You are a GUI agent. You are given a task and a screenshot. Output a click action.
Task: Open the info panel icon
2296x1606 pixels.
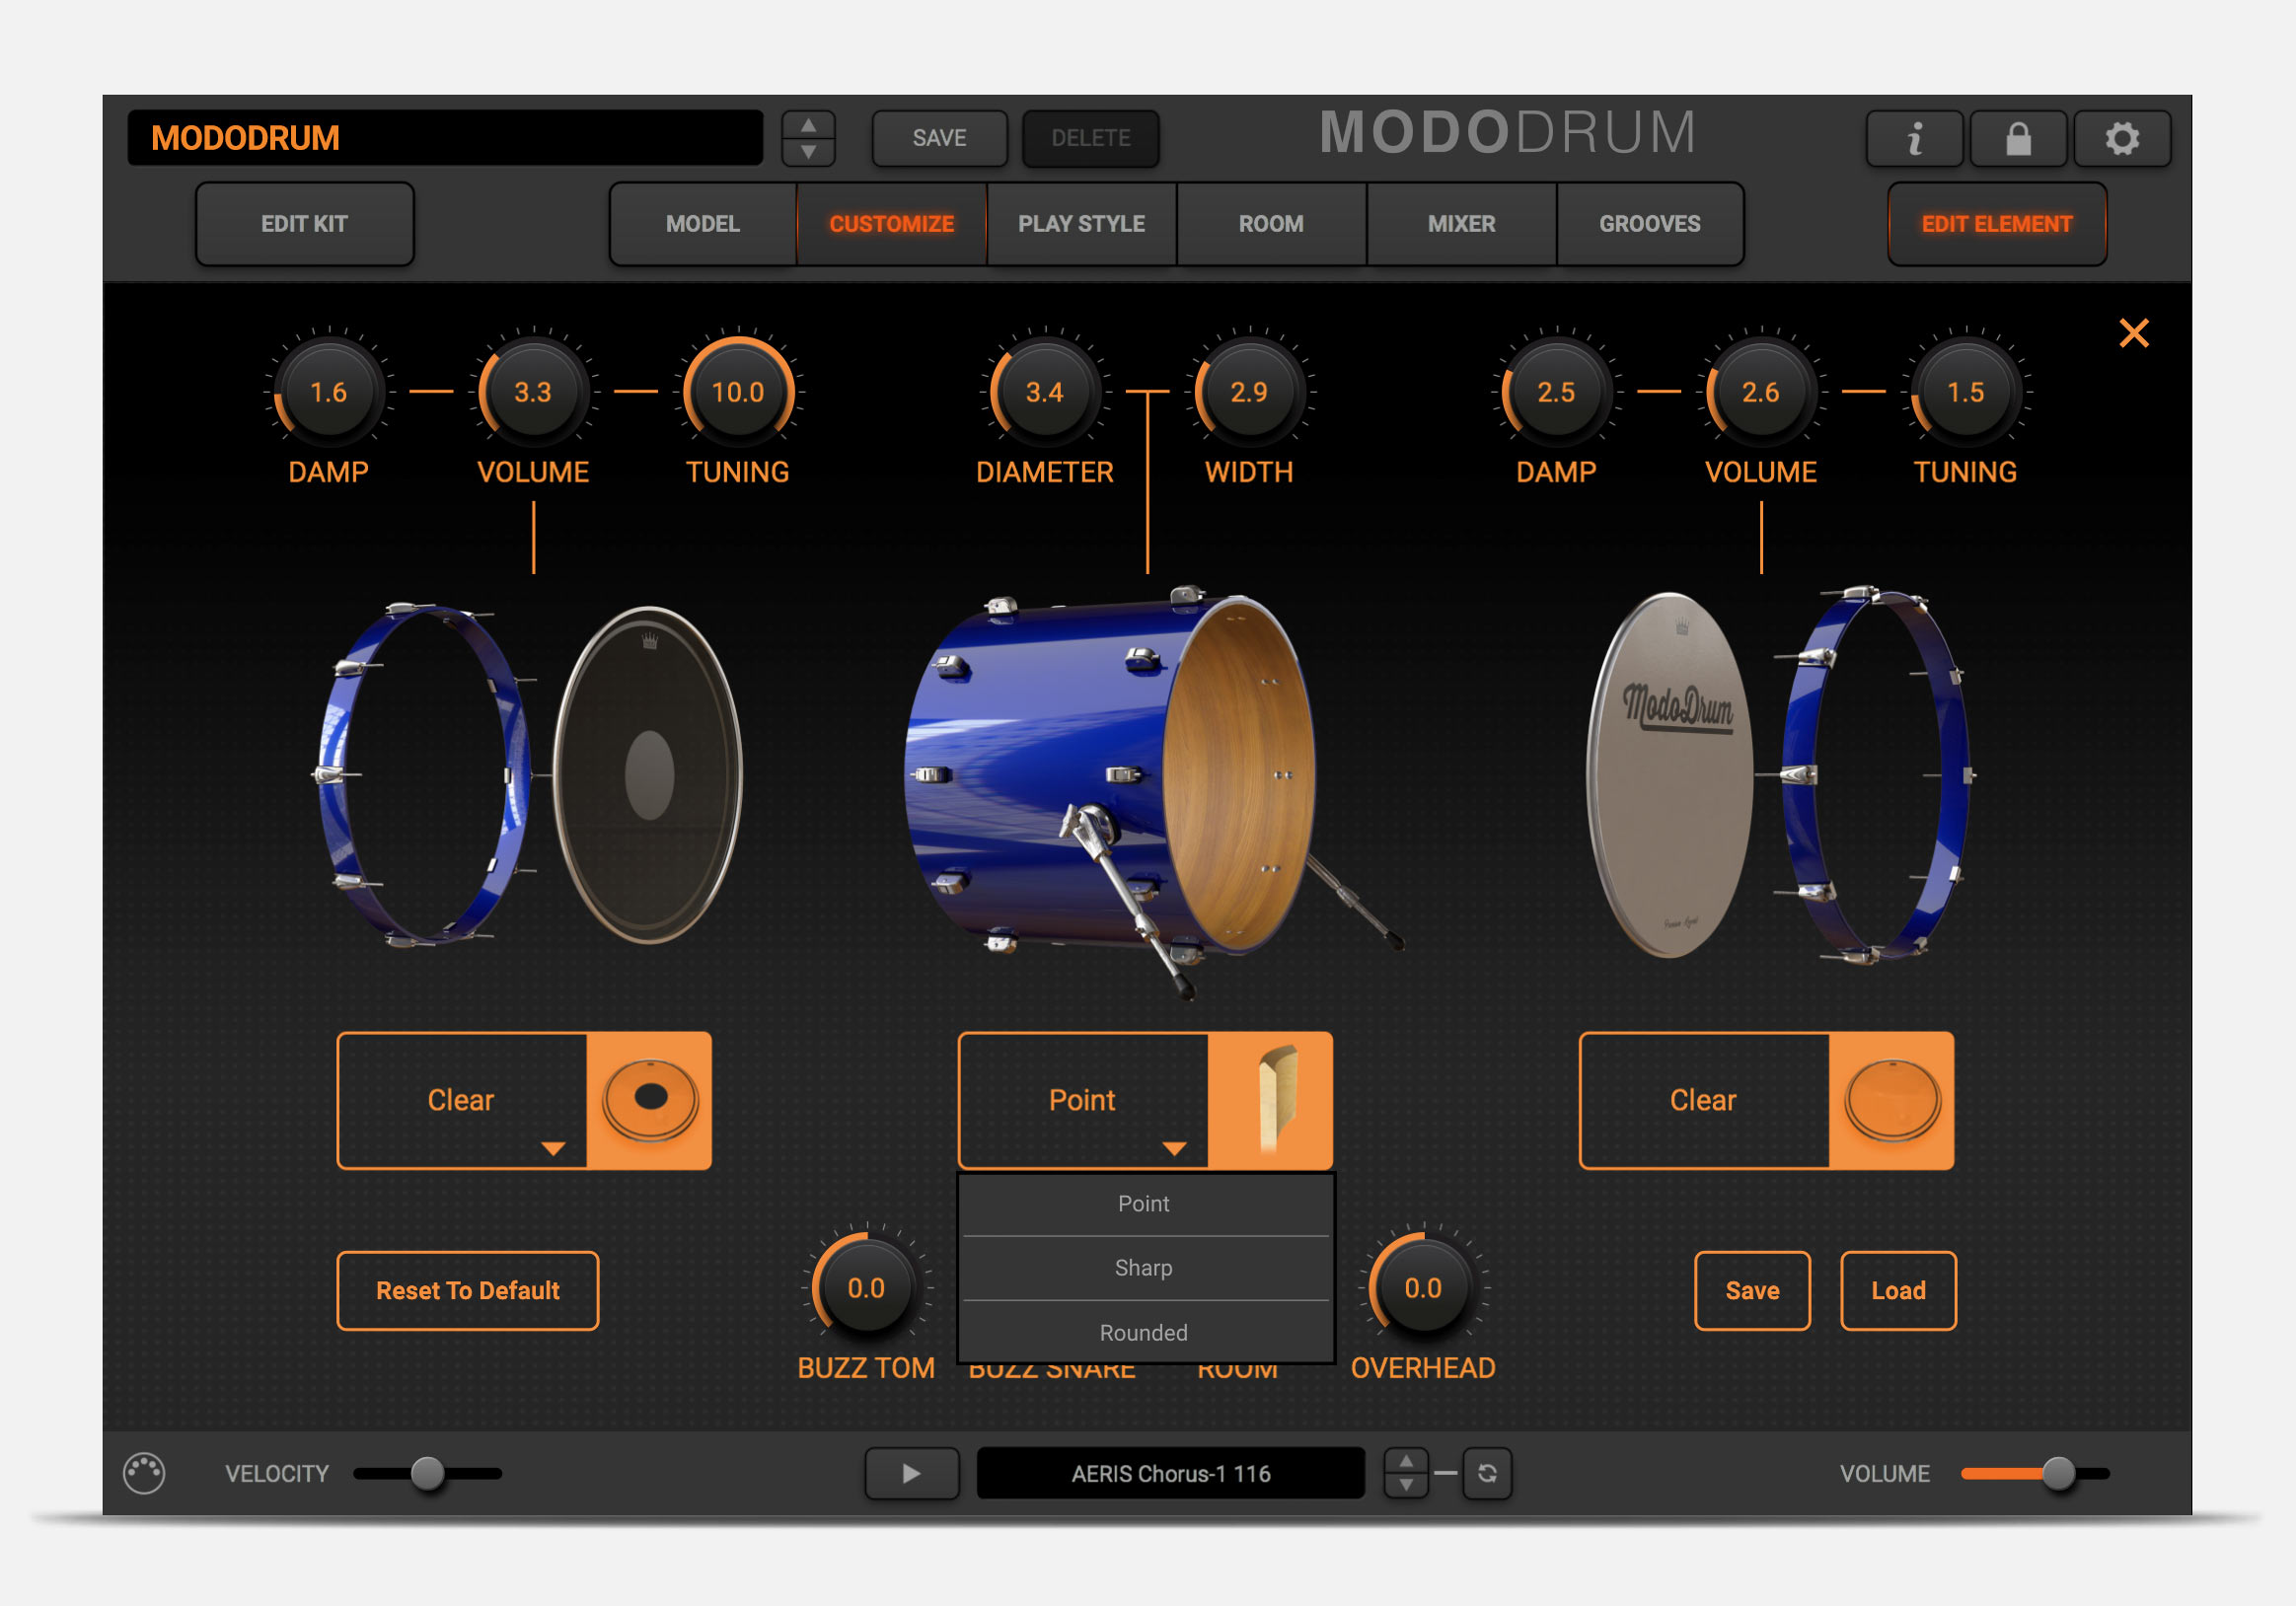(x=1913, y=138)
